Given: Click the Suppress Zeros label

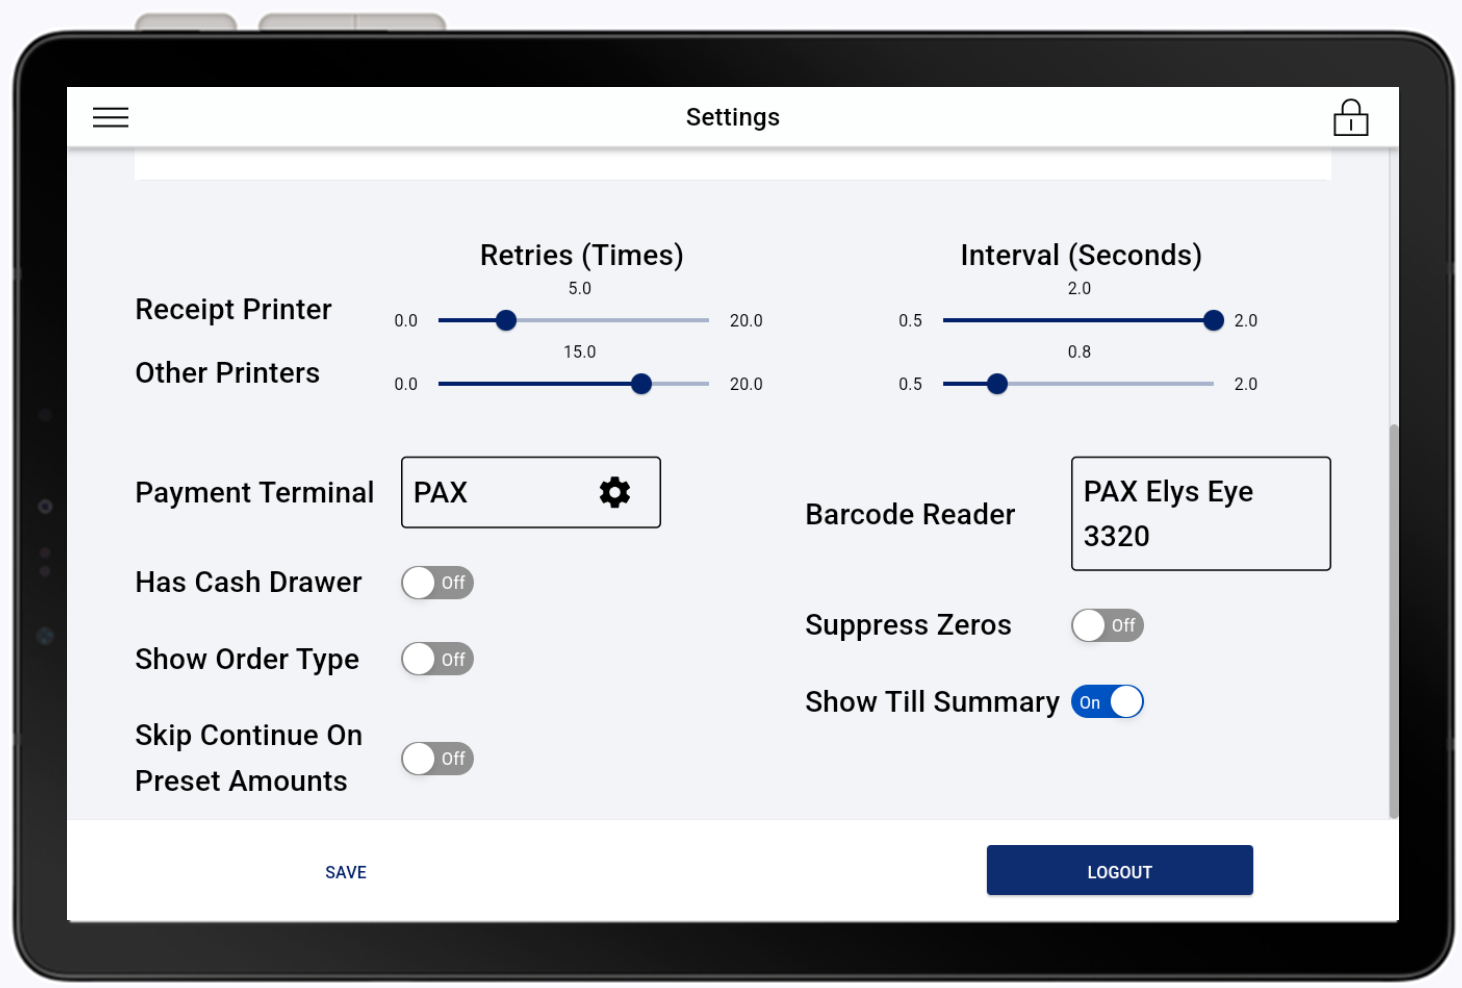Looking at the screenshot, I should tap(908, 625).
